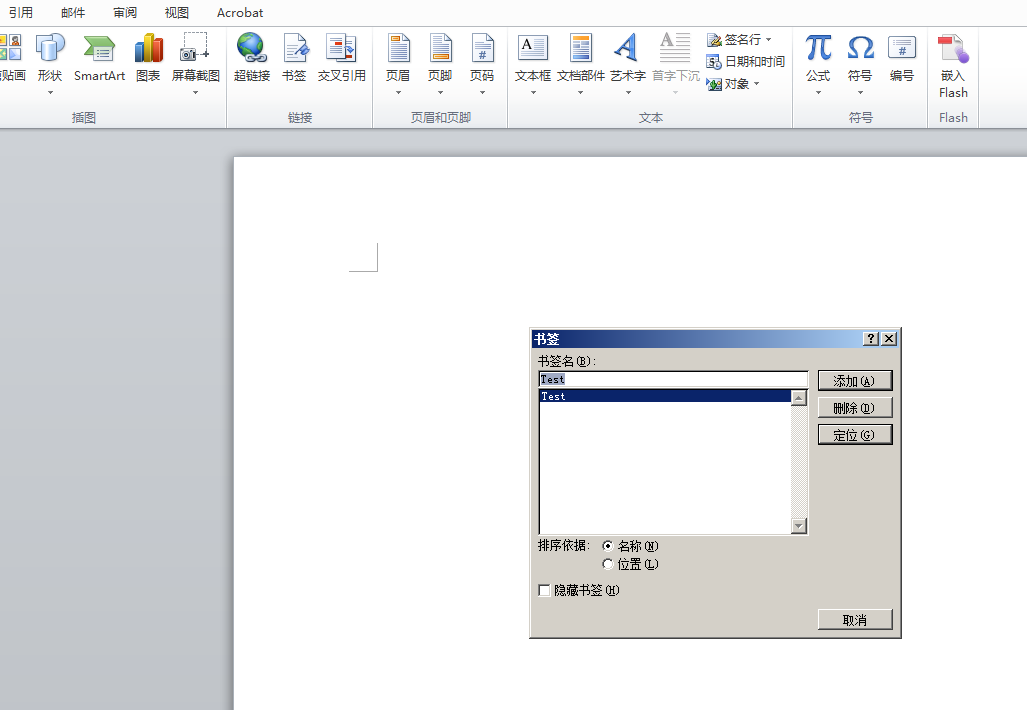1027x710 pixels.
Task: Click the 添加 button in bookmark dialog
Action: click(854, 381)
